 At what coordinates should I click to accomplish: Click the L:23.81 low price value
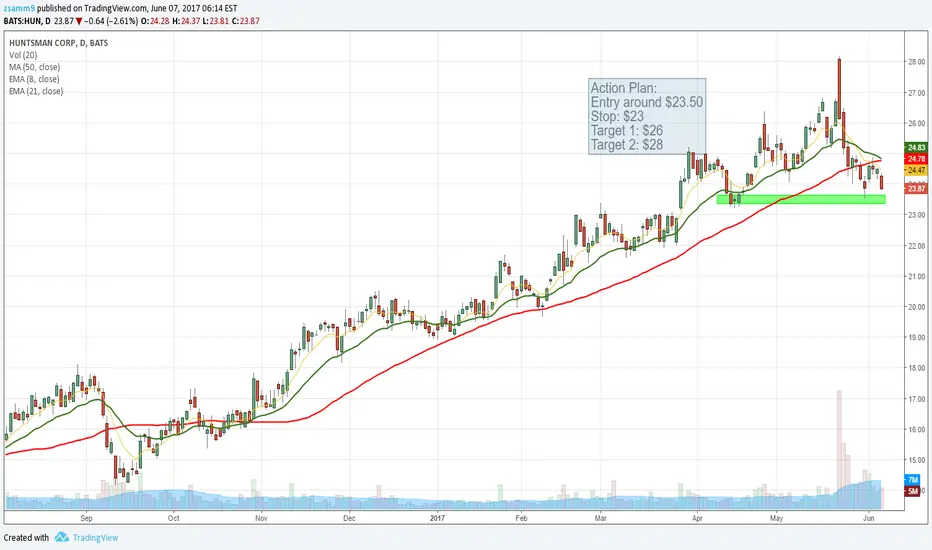[216, 21]
